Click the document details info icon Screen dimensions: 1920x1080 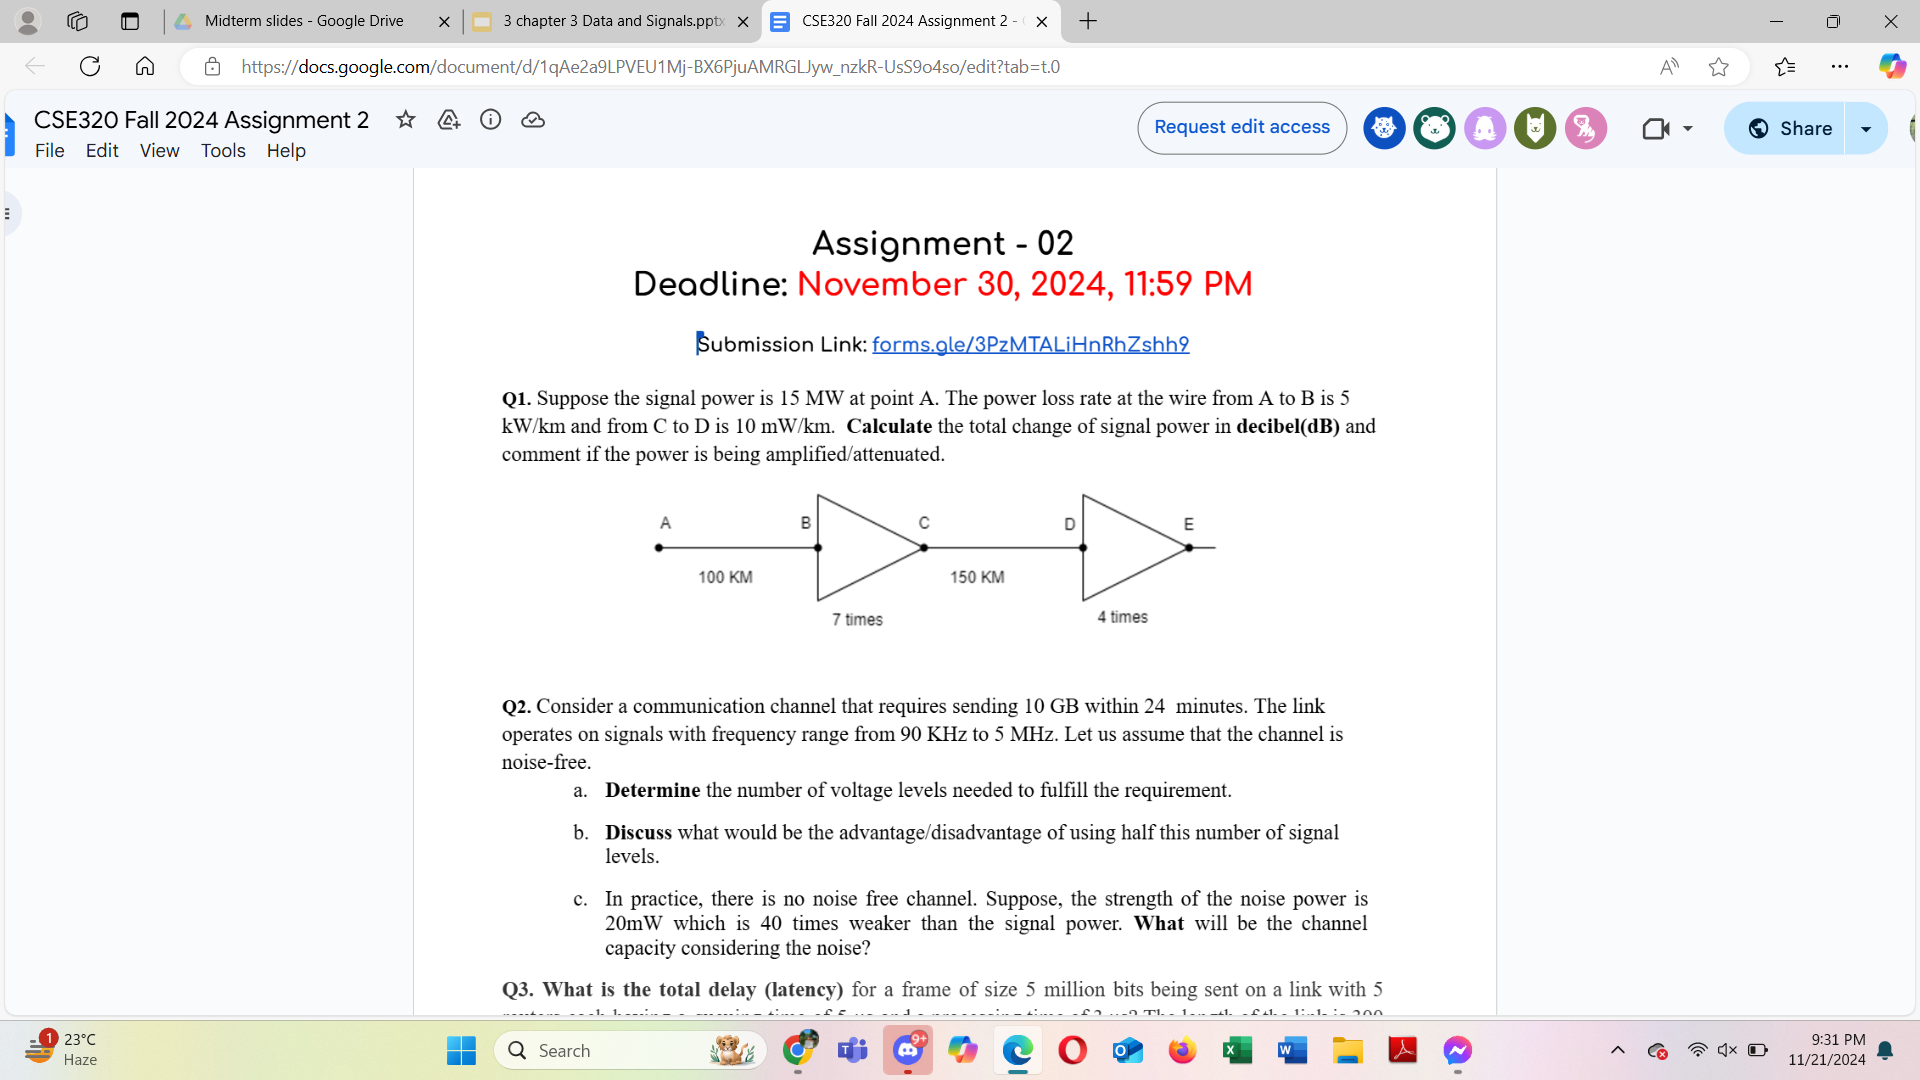pyautogui.click(x=490, y=119)
